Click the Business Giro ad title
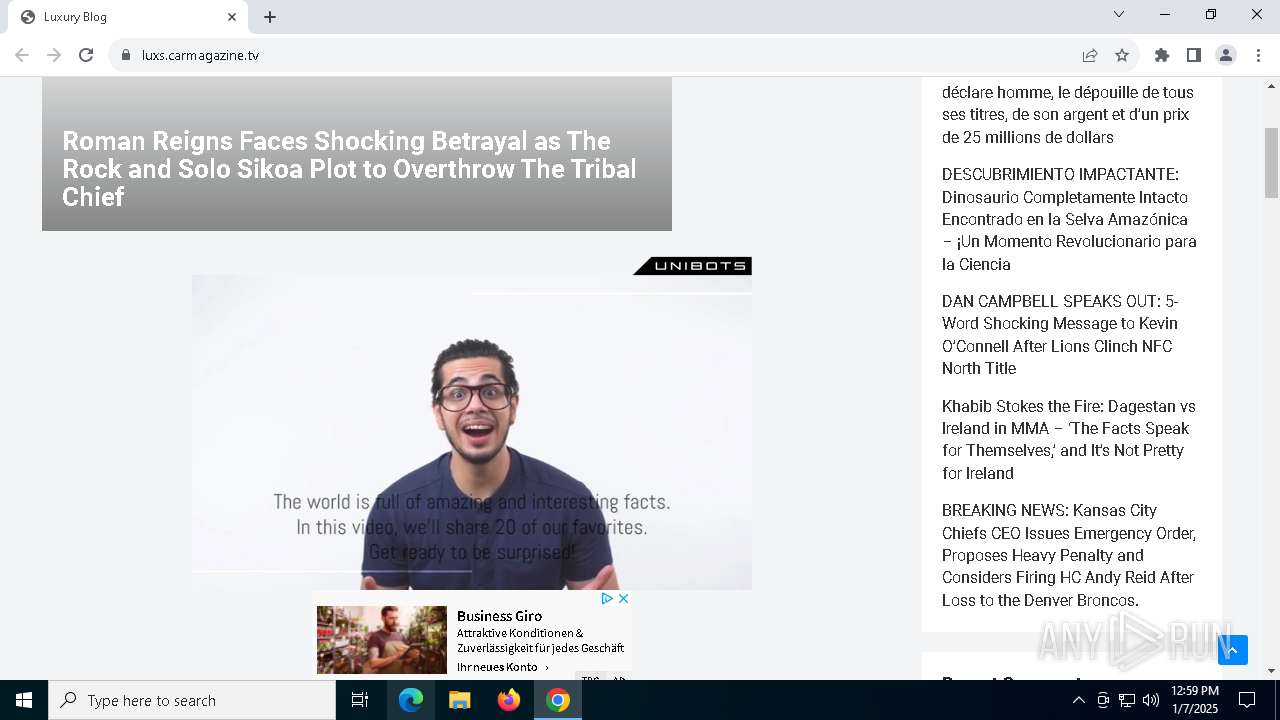Viewport: 1280px width, 720px height. point(499,616)
